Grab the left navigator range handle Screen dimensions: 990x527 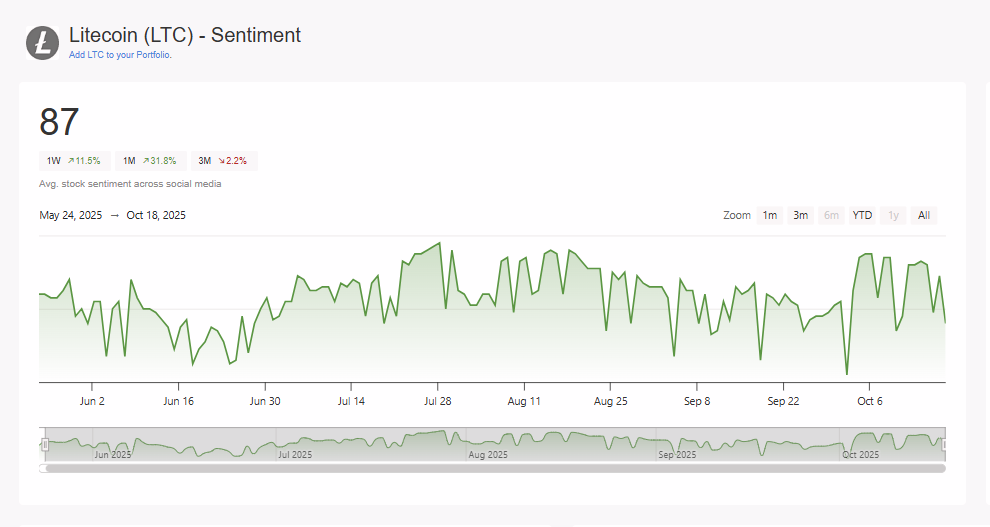click(x=45, y=445)
